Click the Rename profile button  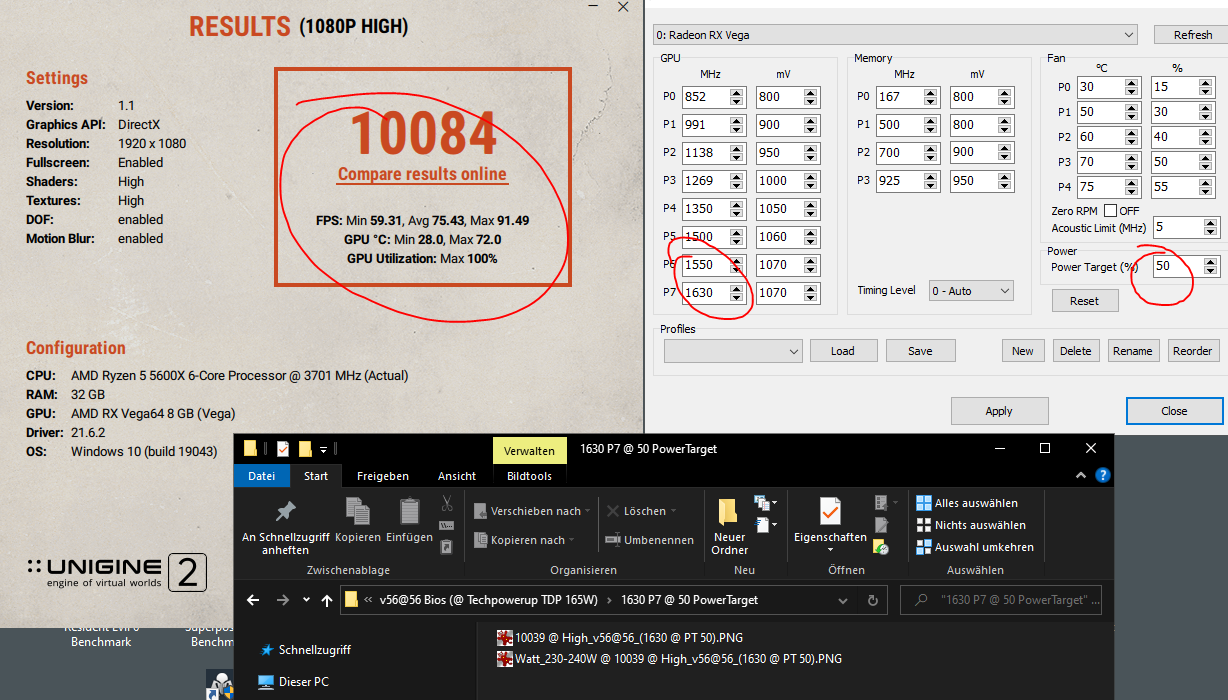[x=1133, y=351]
